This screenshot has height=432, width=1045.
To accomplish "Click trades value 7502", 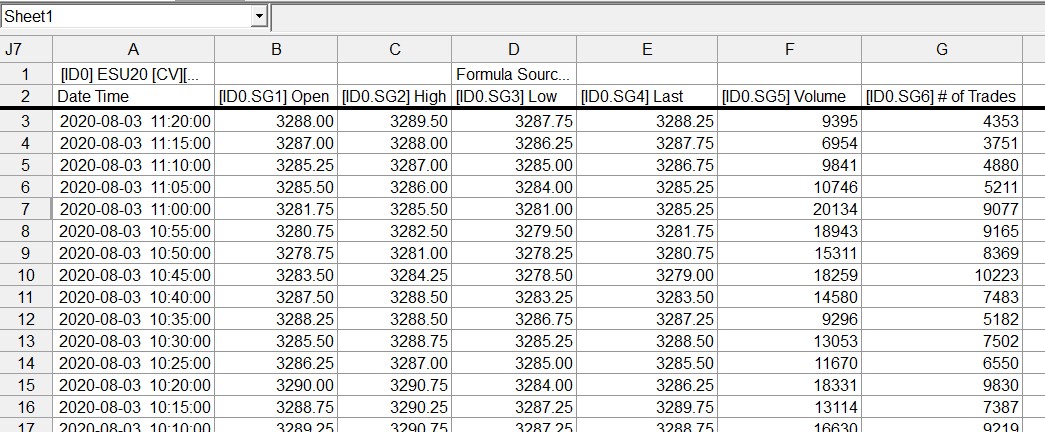I will pyautogui.click(x=942, y=341).
